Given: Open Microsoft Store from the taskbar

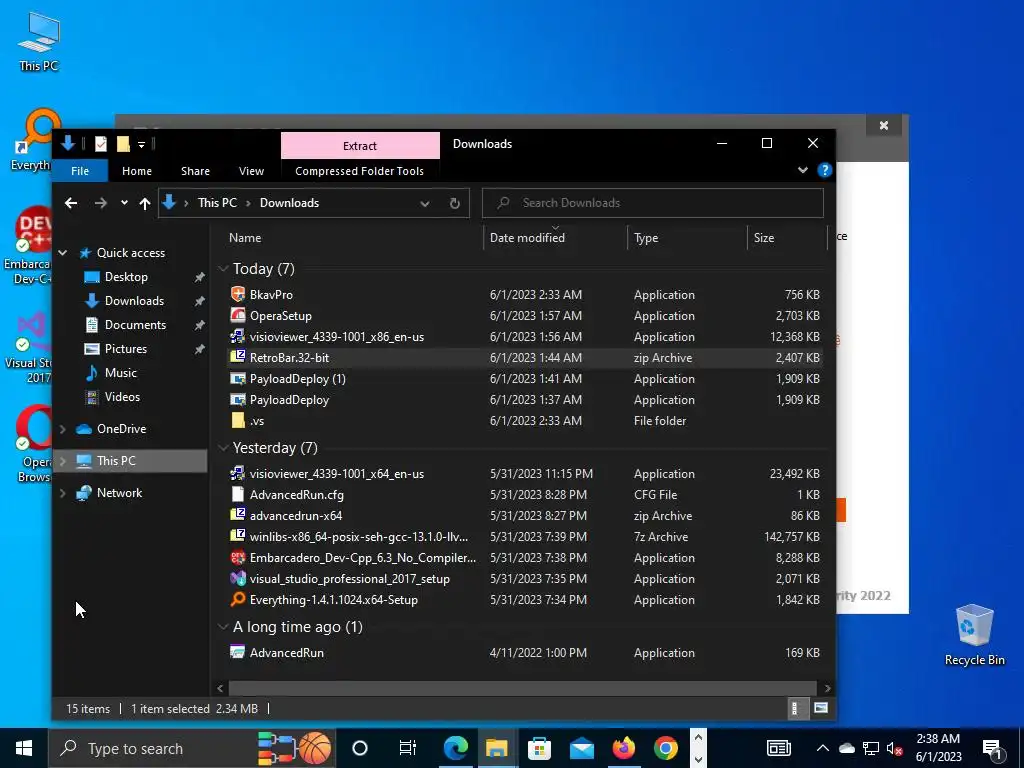Looking at the screenshot, I should pos(539,748).
